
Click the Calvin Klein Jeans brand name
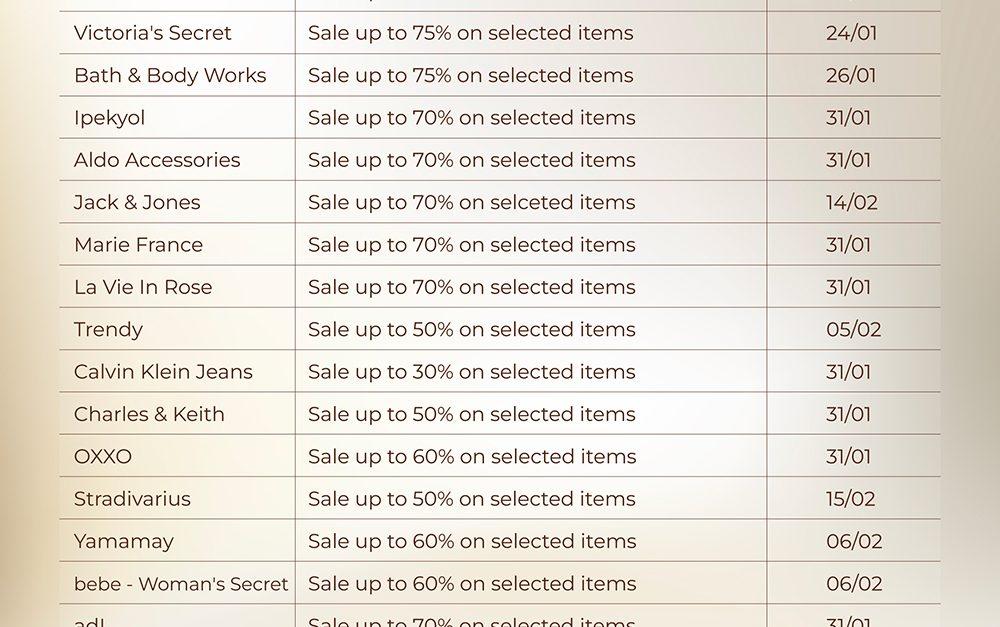click(163, 372)
